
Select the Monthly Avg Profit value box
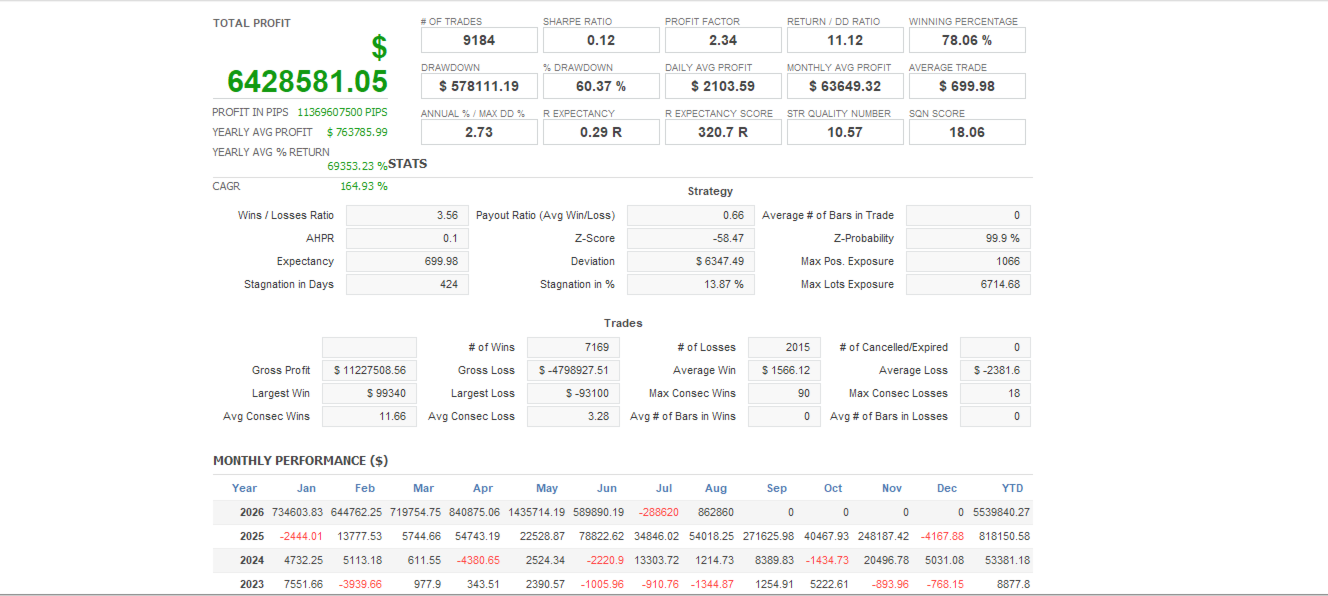[845, 86]
